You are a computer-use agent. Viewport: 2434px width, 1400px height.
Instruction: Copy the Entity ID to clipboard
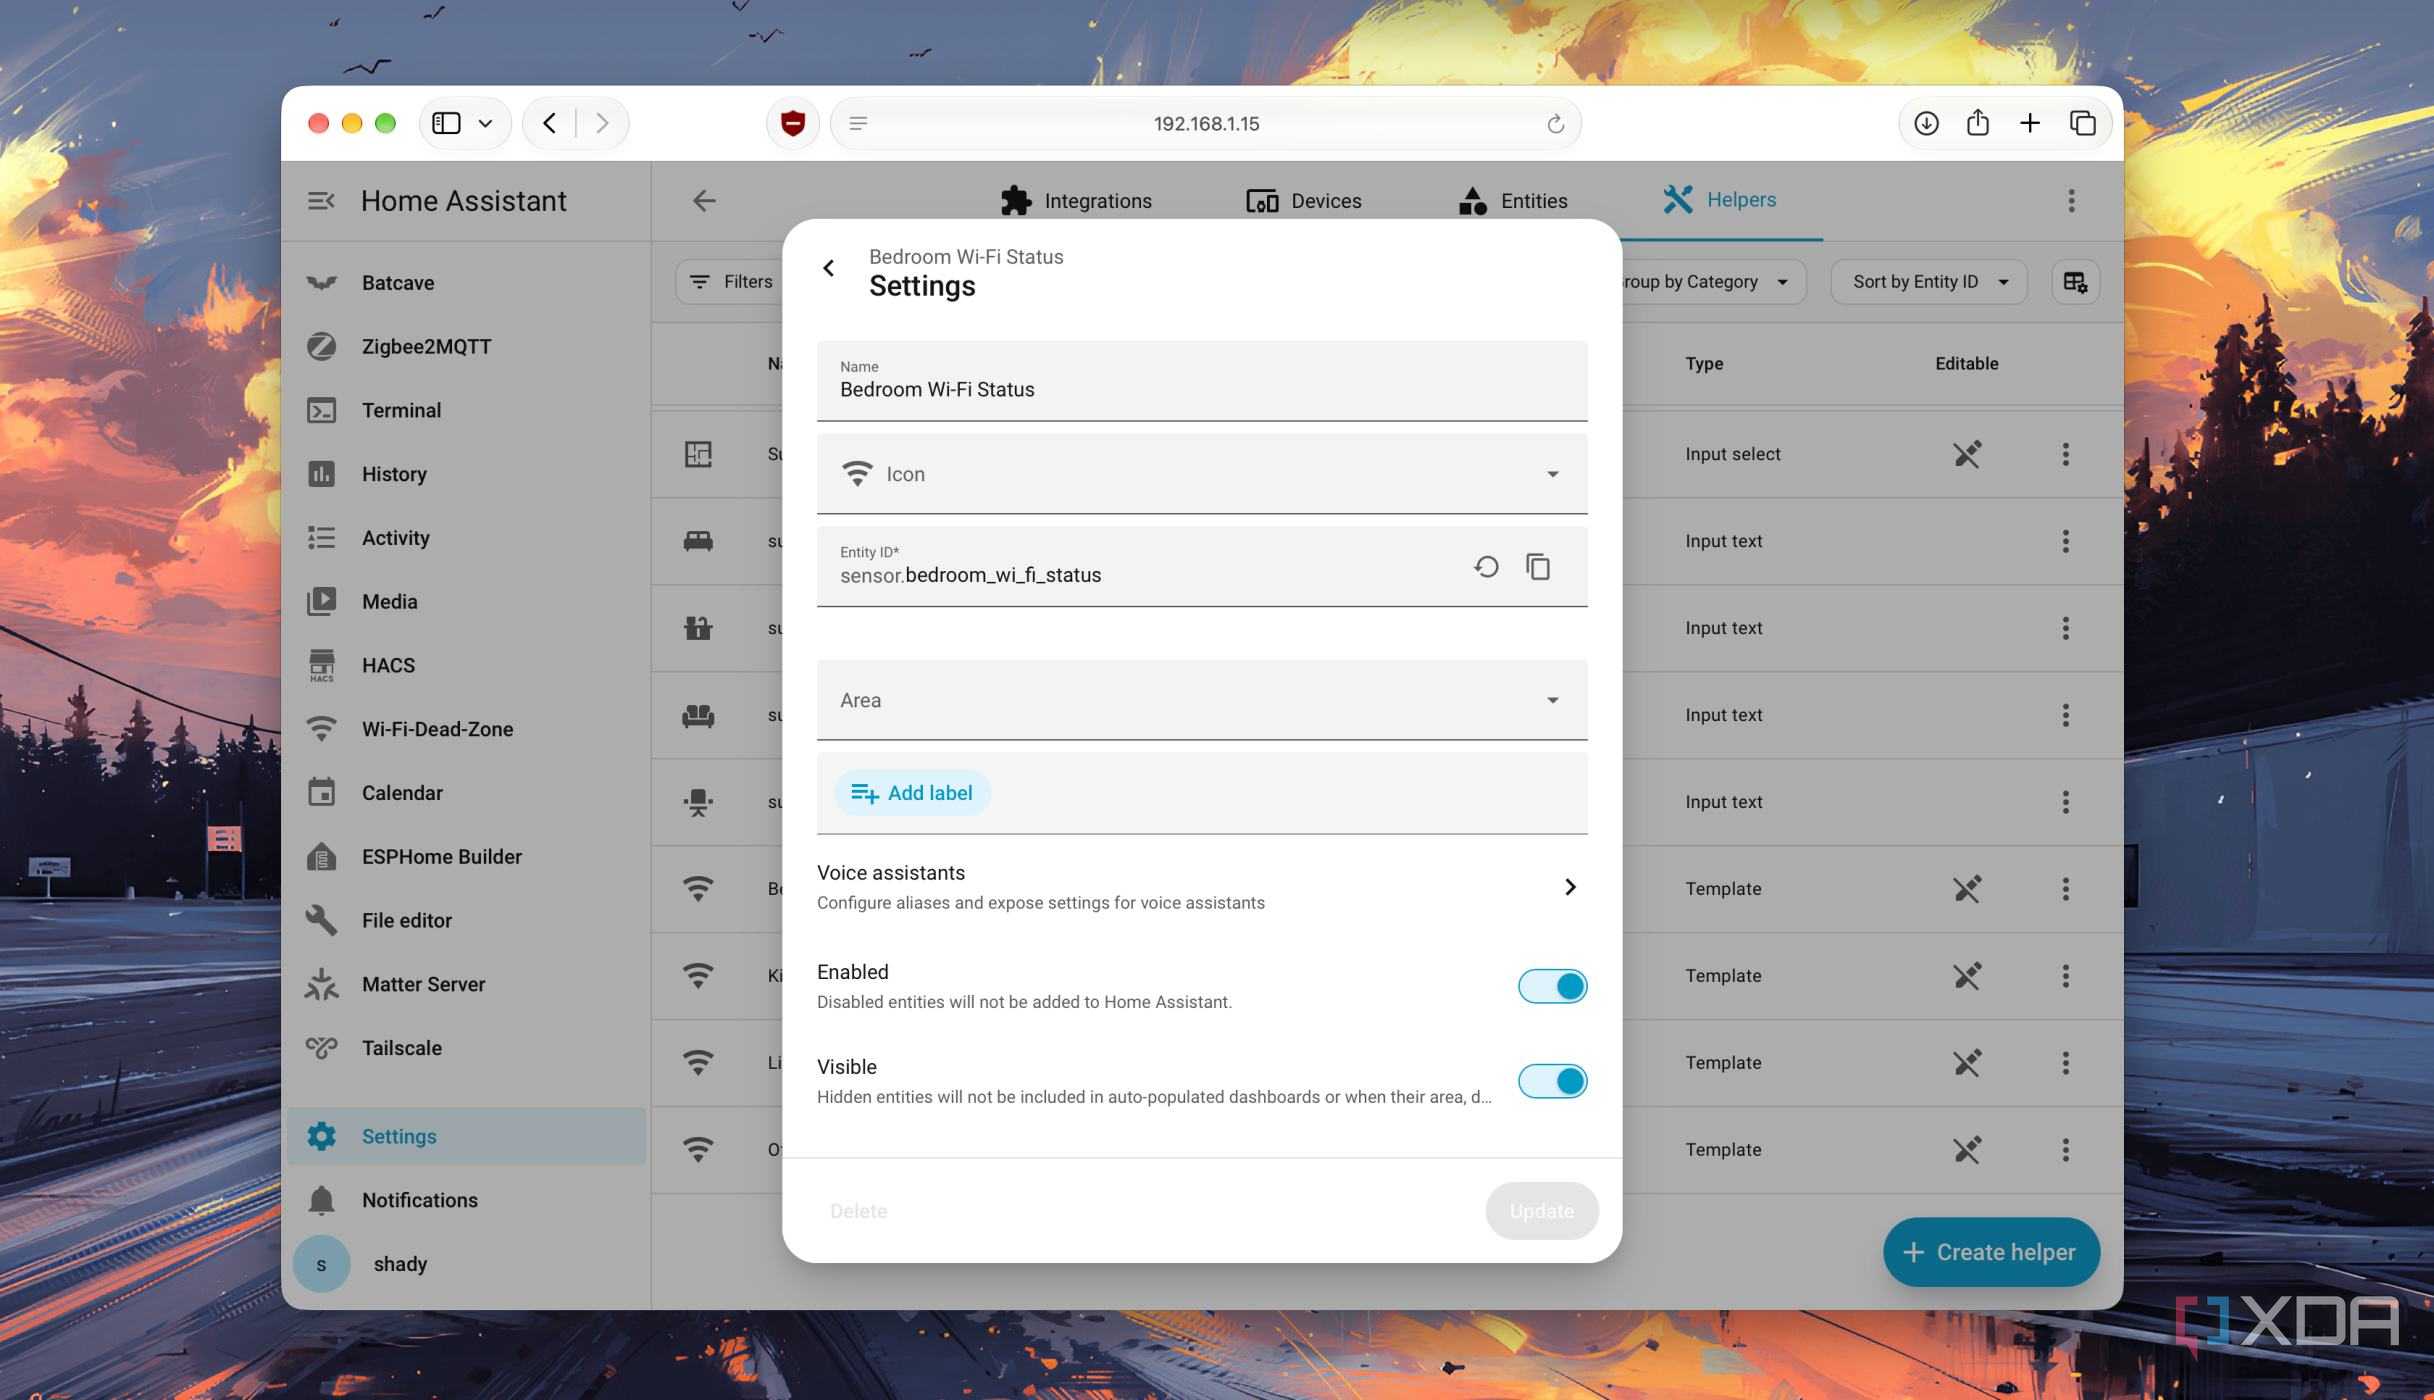[1538, 567]
